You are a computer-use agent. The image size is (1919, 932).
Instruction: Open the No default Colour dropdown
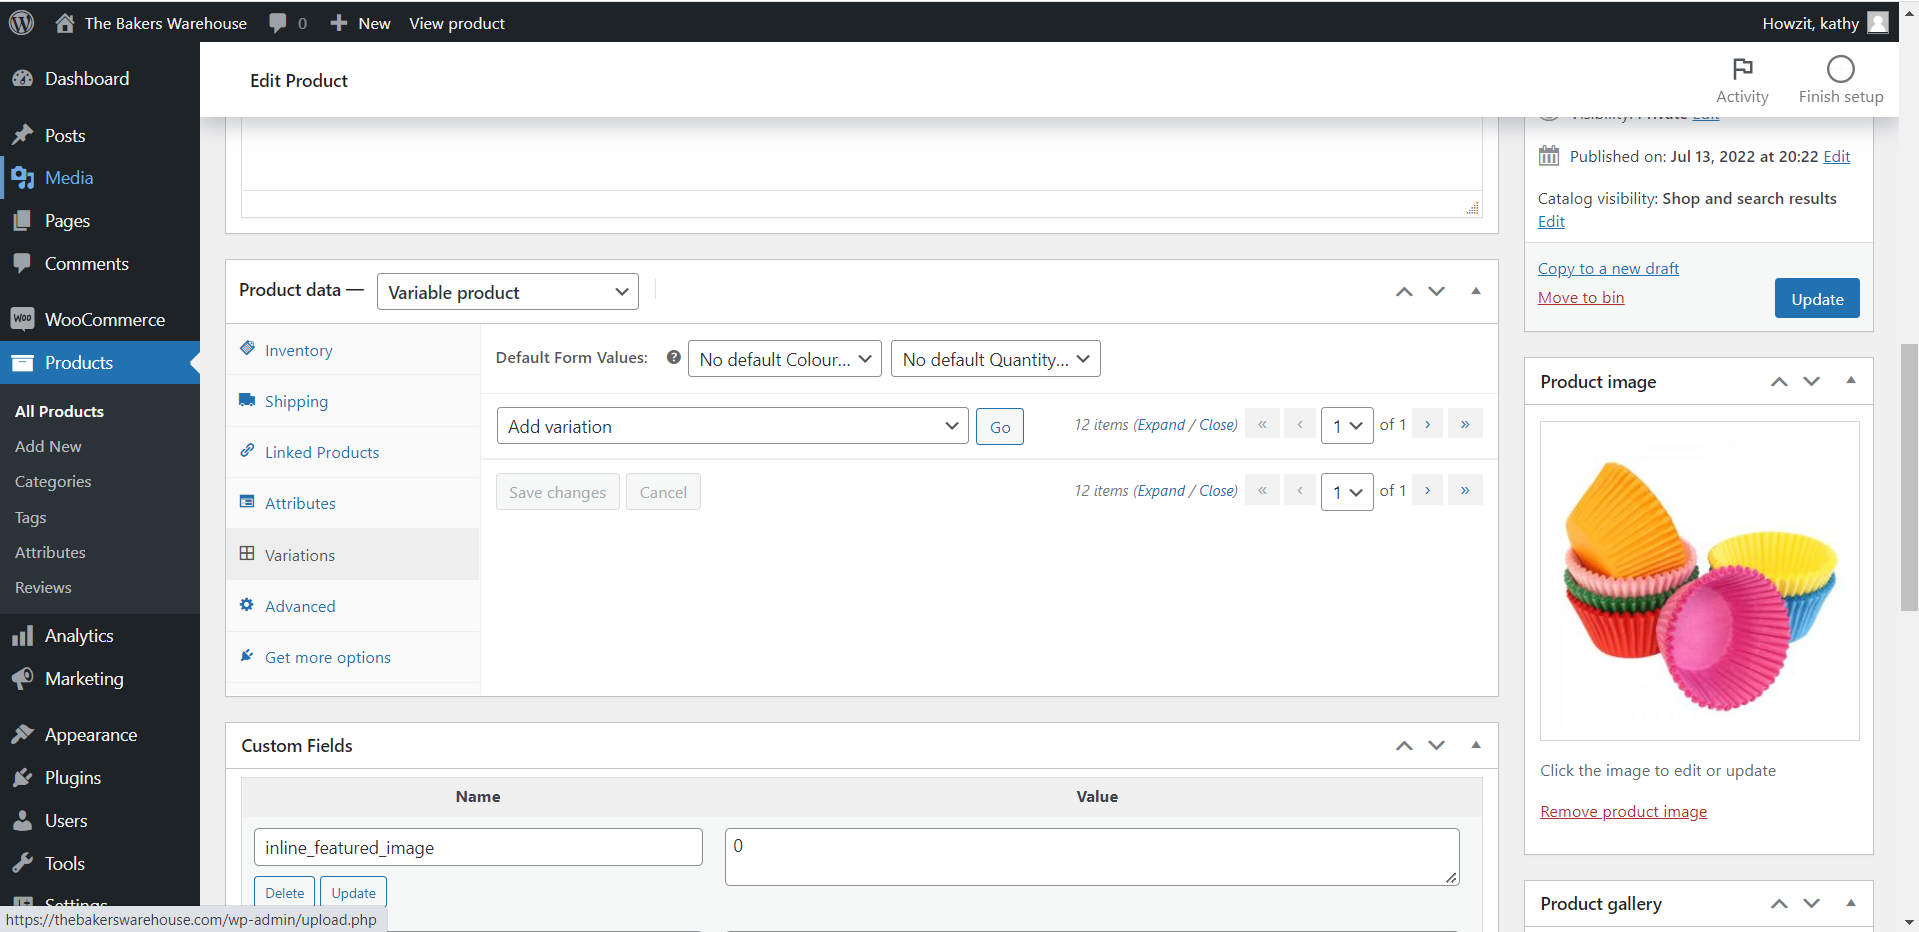(784, 359)
